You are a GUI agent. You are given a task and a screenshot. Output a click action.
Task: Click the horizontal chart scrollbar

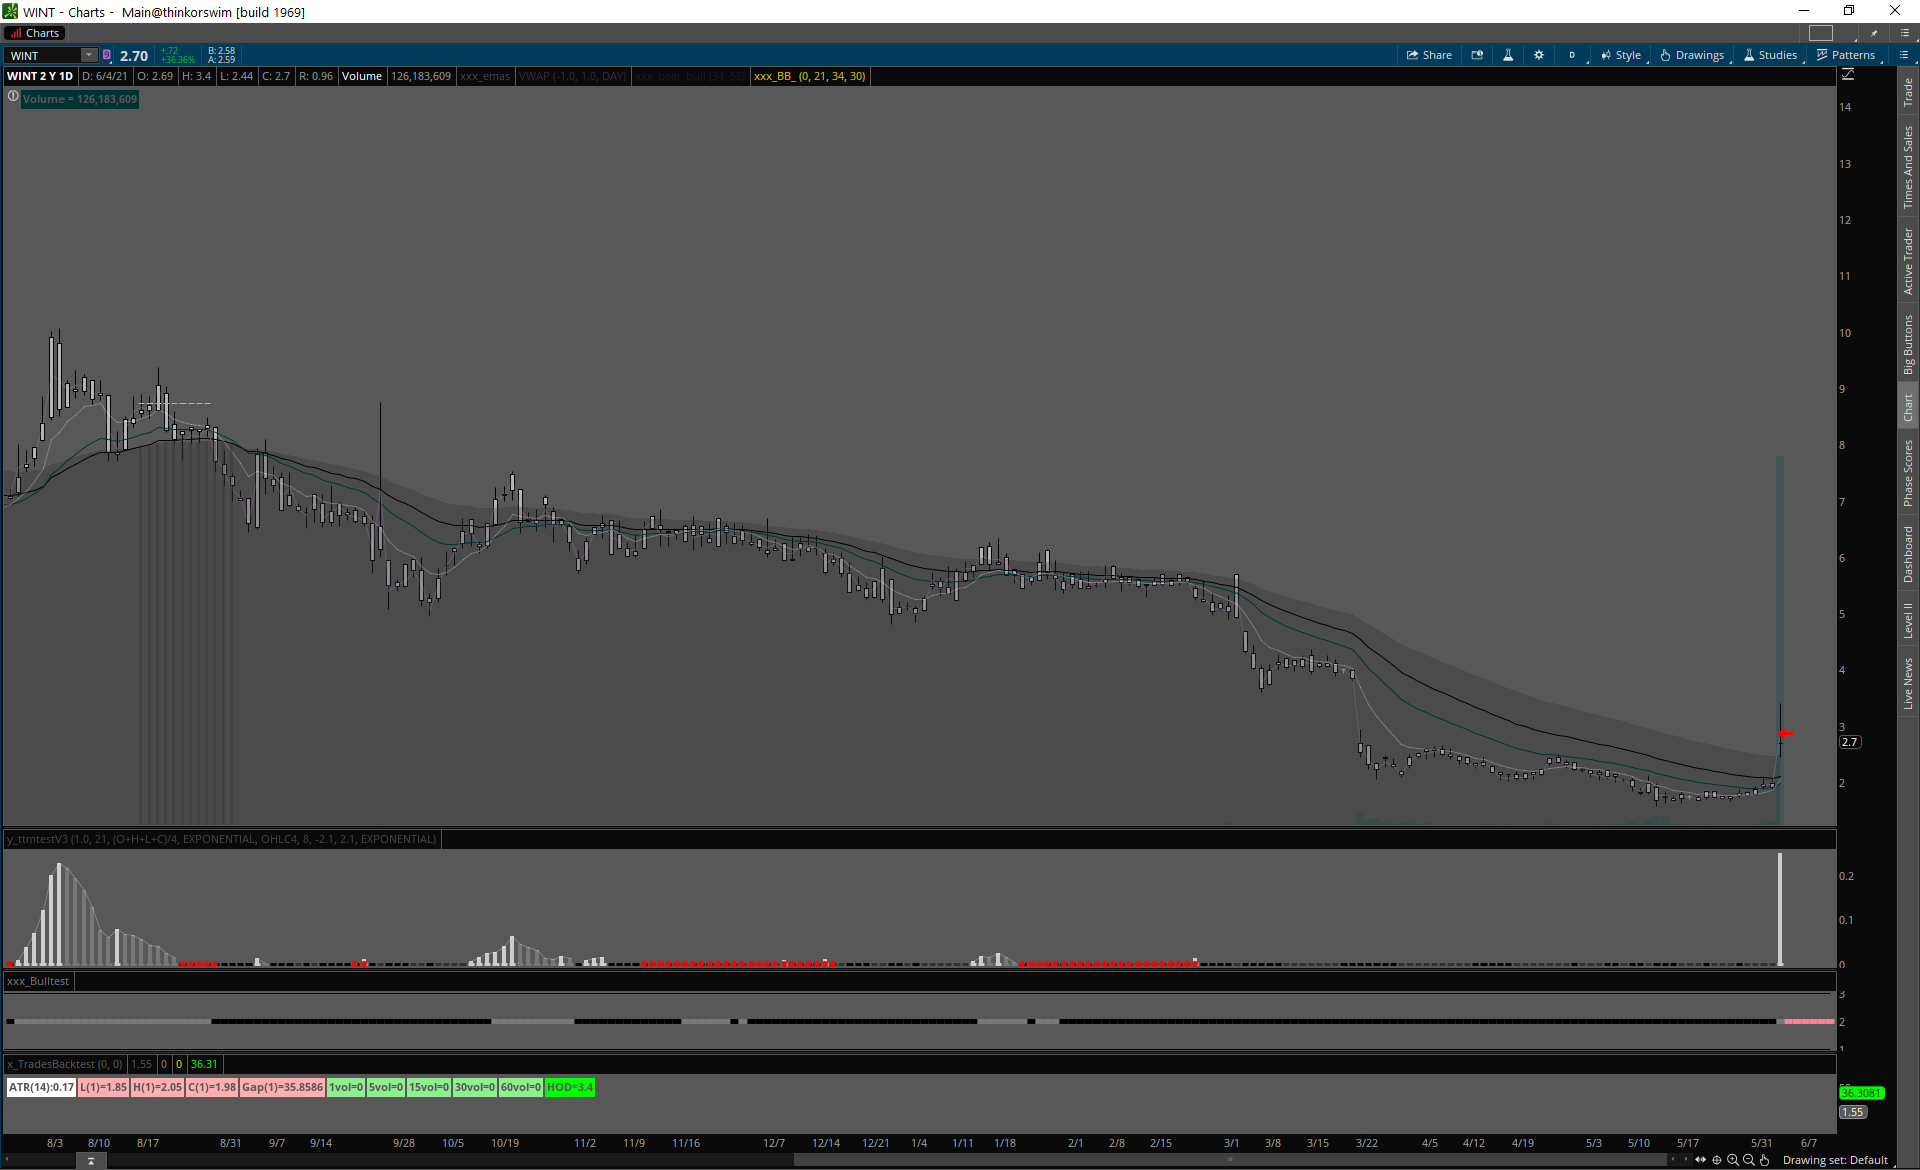1230,1160
